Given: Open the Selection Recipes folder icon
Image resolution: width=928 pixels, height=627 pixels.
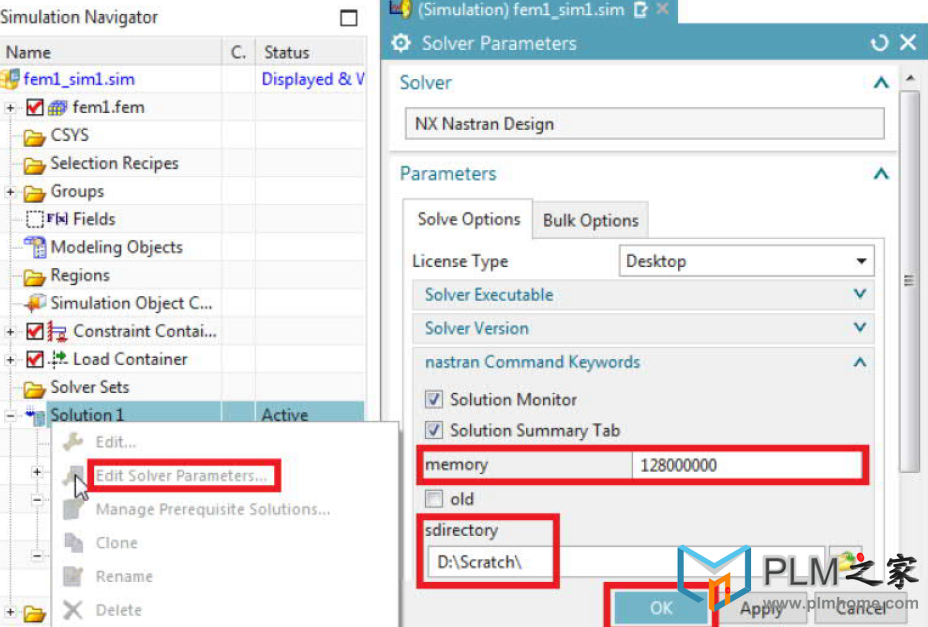Looking at the screenshot, I should tap(34, 165).
